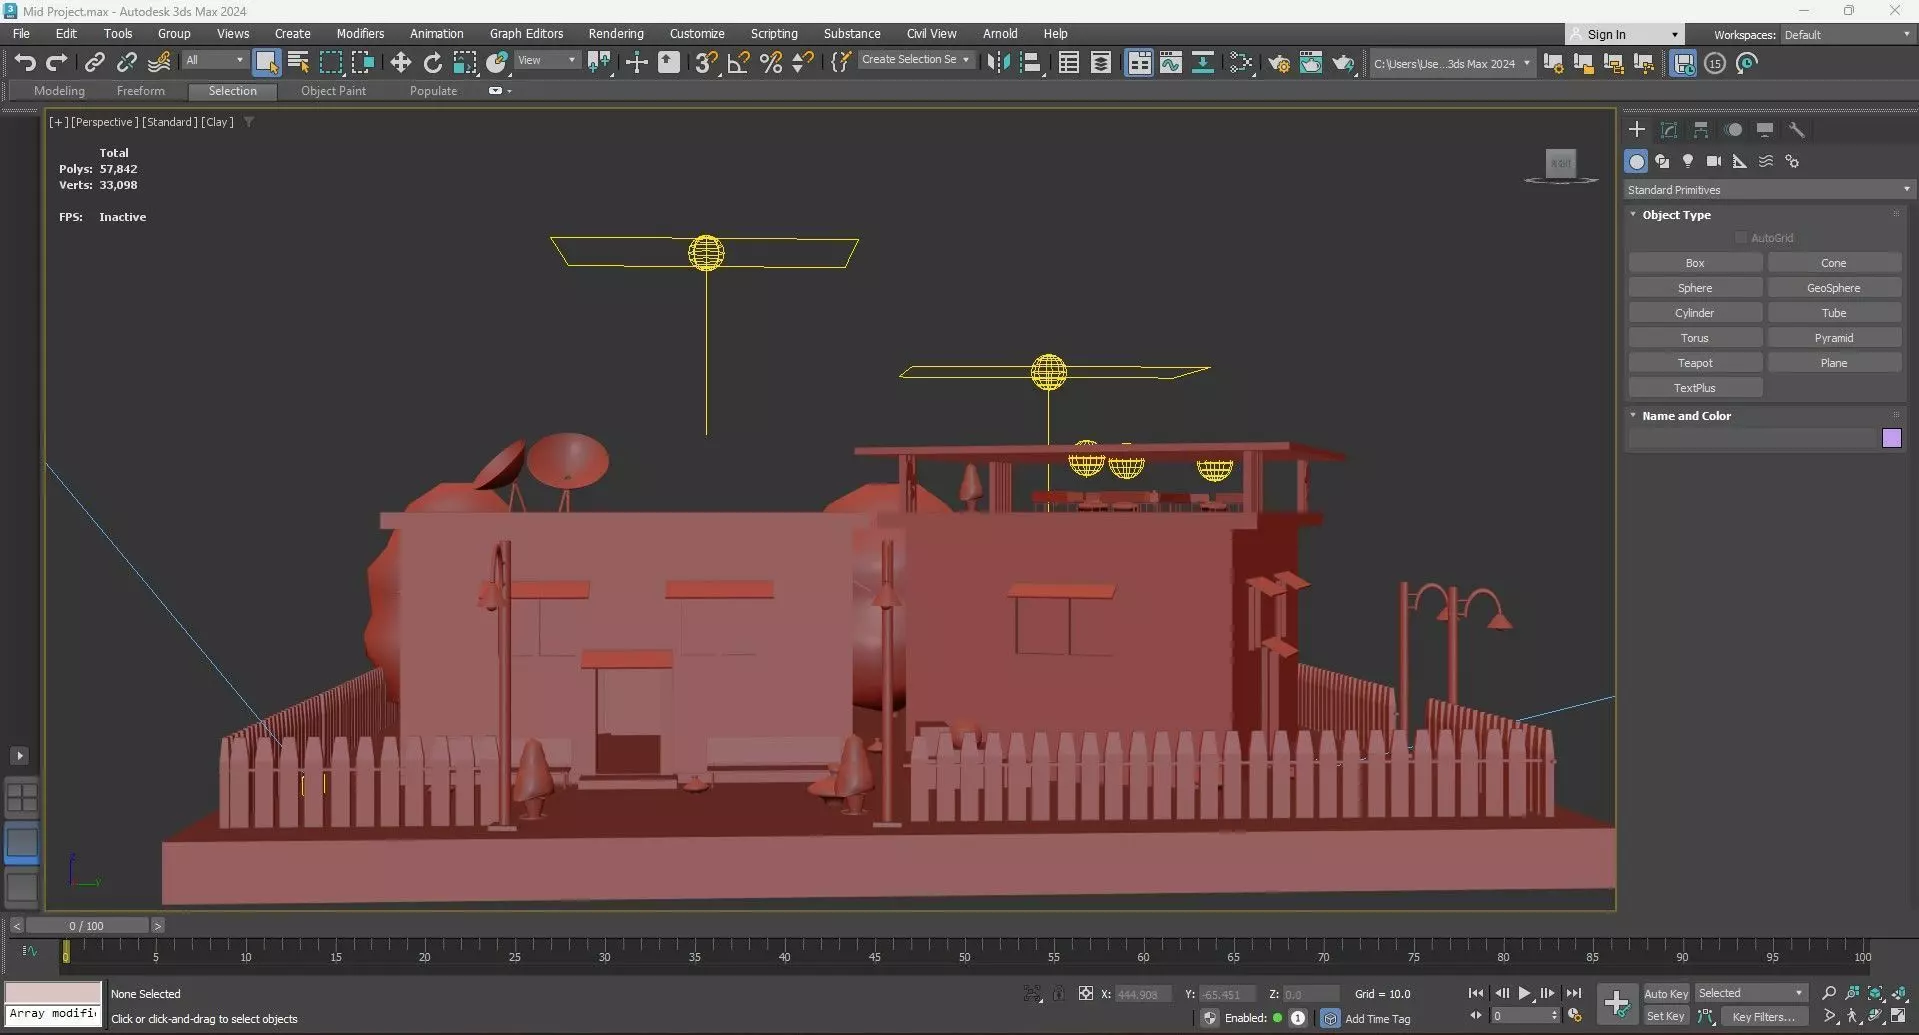Open the Rendering menu
This screenshot has height=1035, width=1919.
tap(616, 33)
